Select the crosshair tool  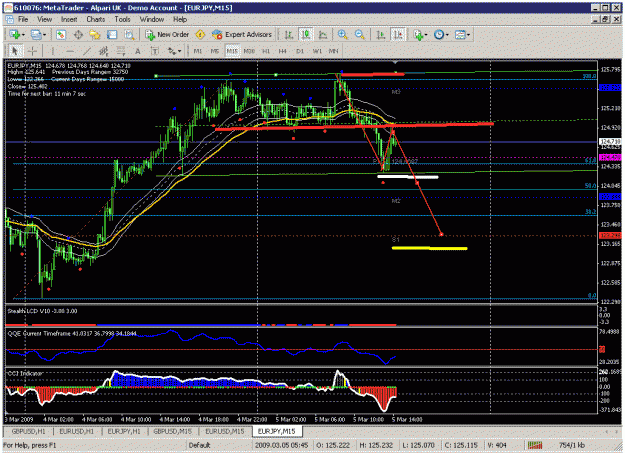[32, 51]
